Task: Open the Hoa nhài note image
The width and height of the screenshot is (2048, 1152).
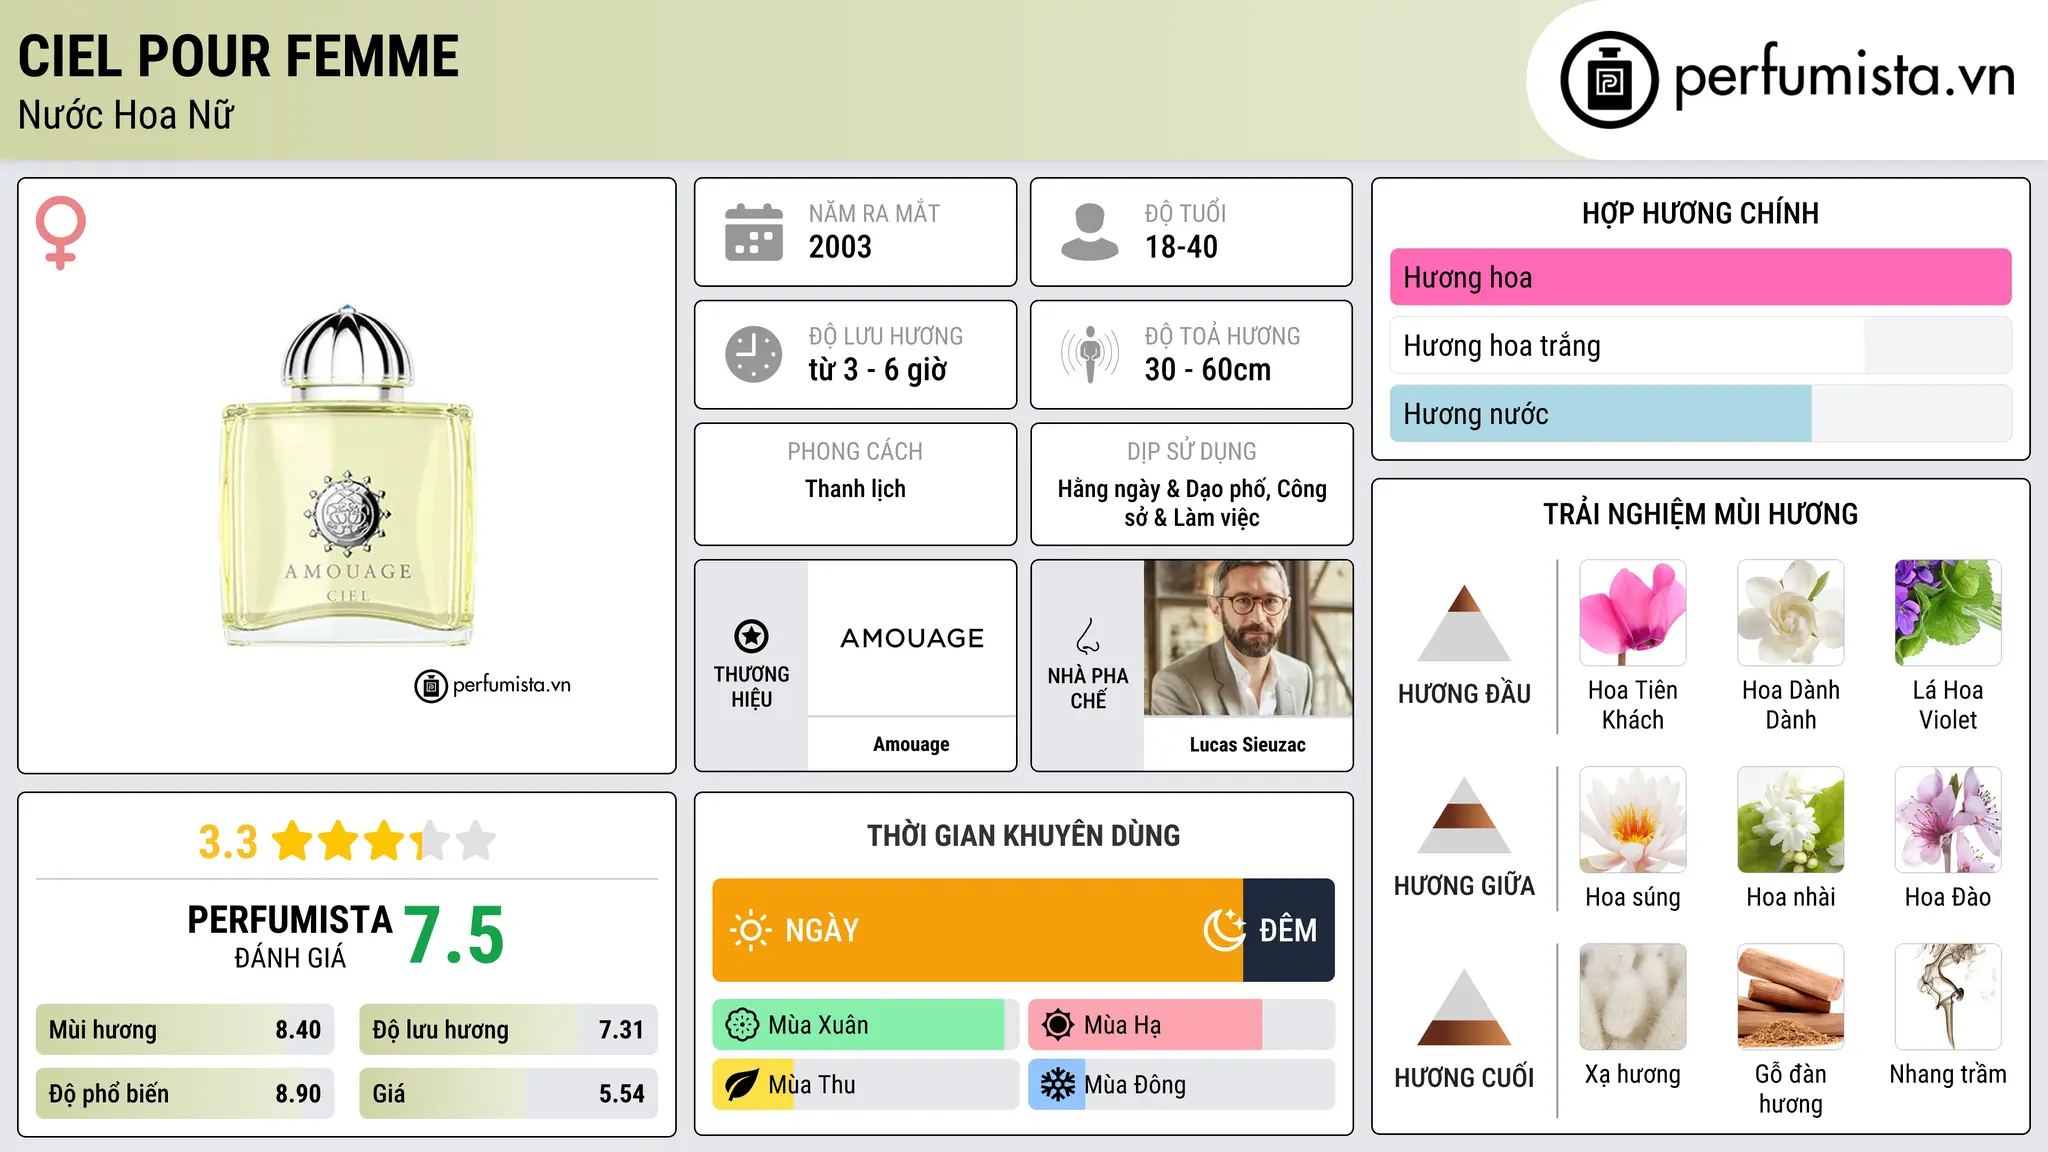Action: (x=1791, y=820)
